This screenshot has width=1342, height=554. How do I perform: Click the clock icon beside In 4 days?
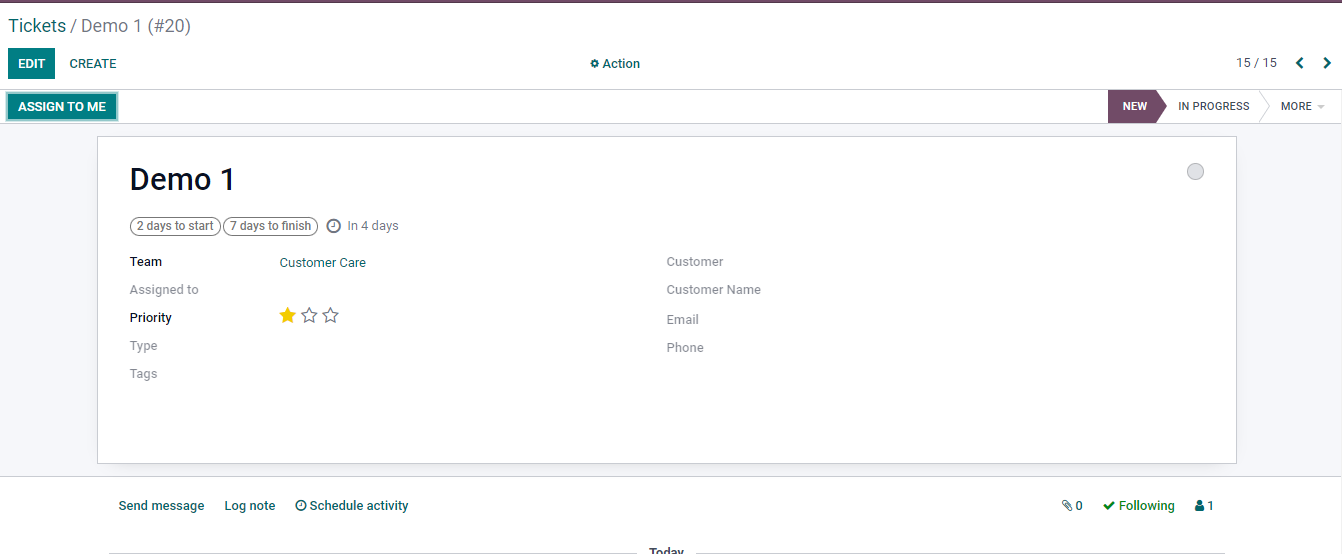(334, 226)
